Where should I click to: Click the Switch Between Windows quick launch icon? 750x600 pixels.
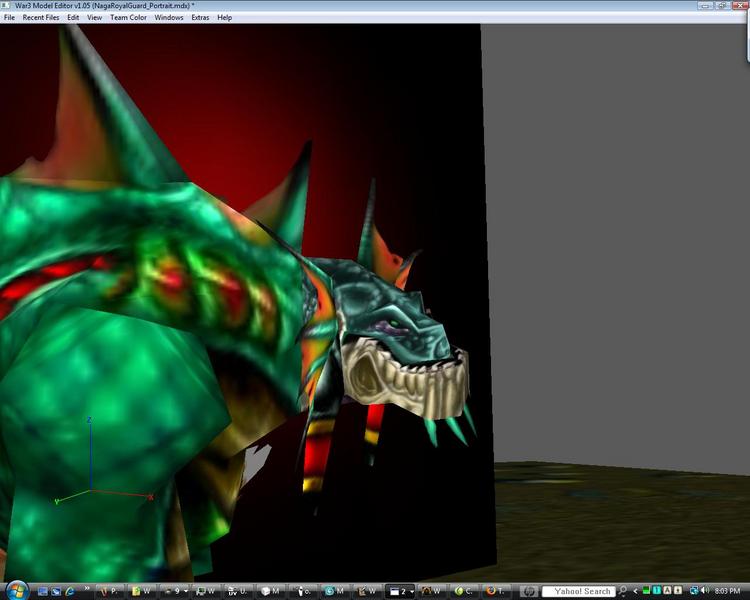click(x=56, y=591)
